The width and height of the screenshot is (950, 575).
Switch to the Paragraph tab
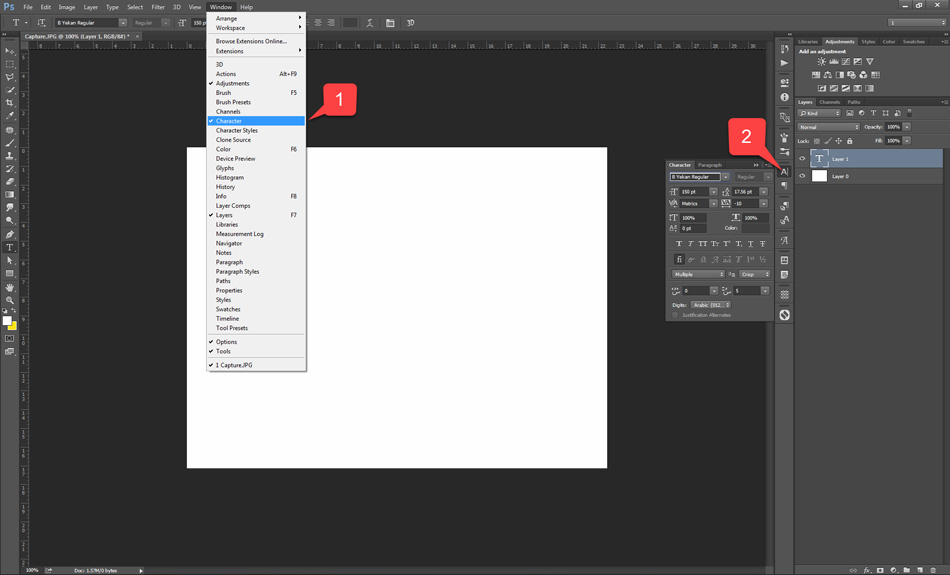point(710,165)
